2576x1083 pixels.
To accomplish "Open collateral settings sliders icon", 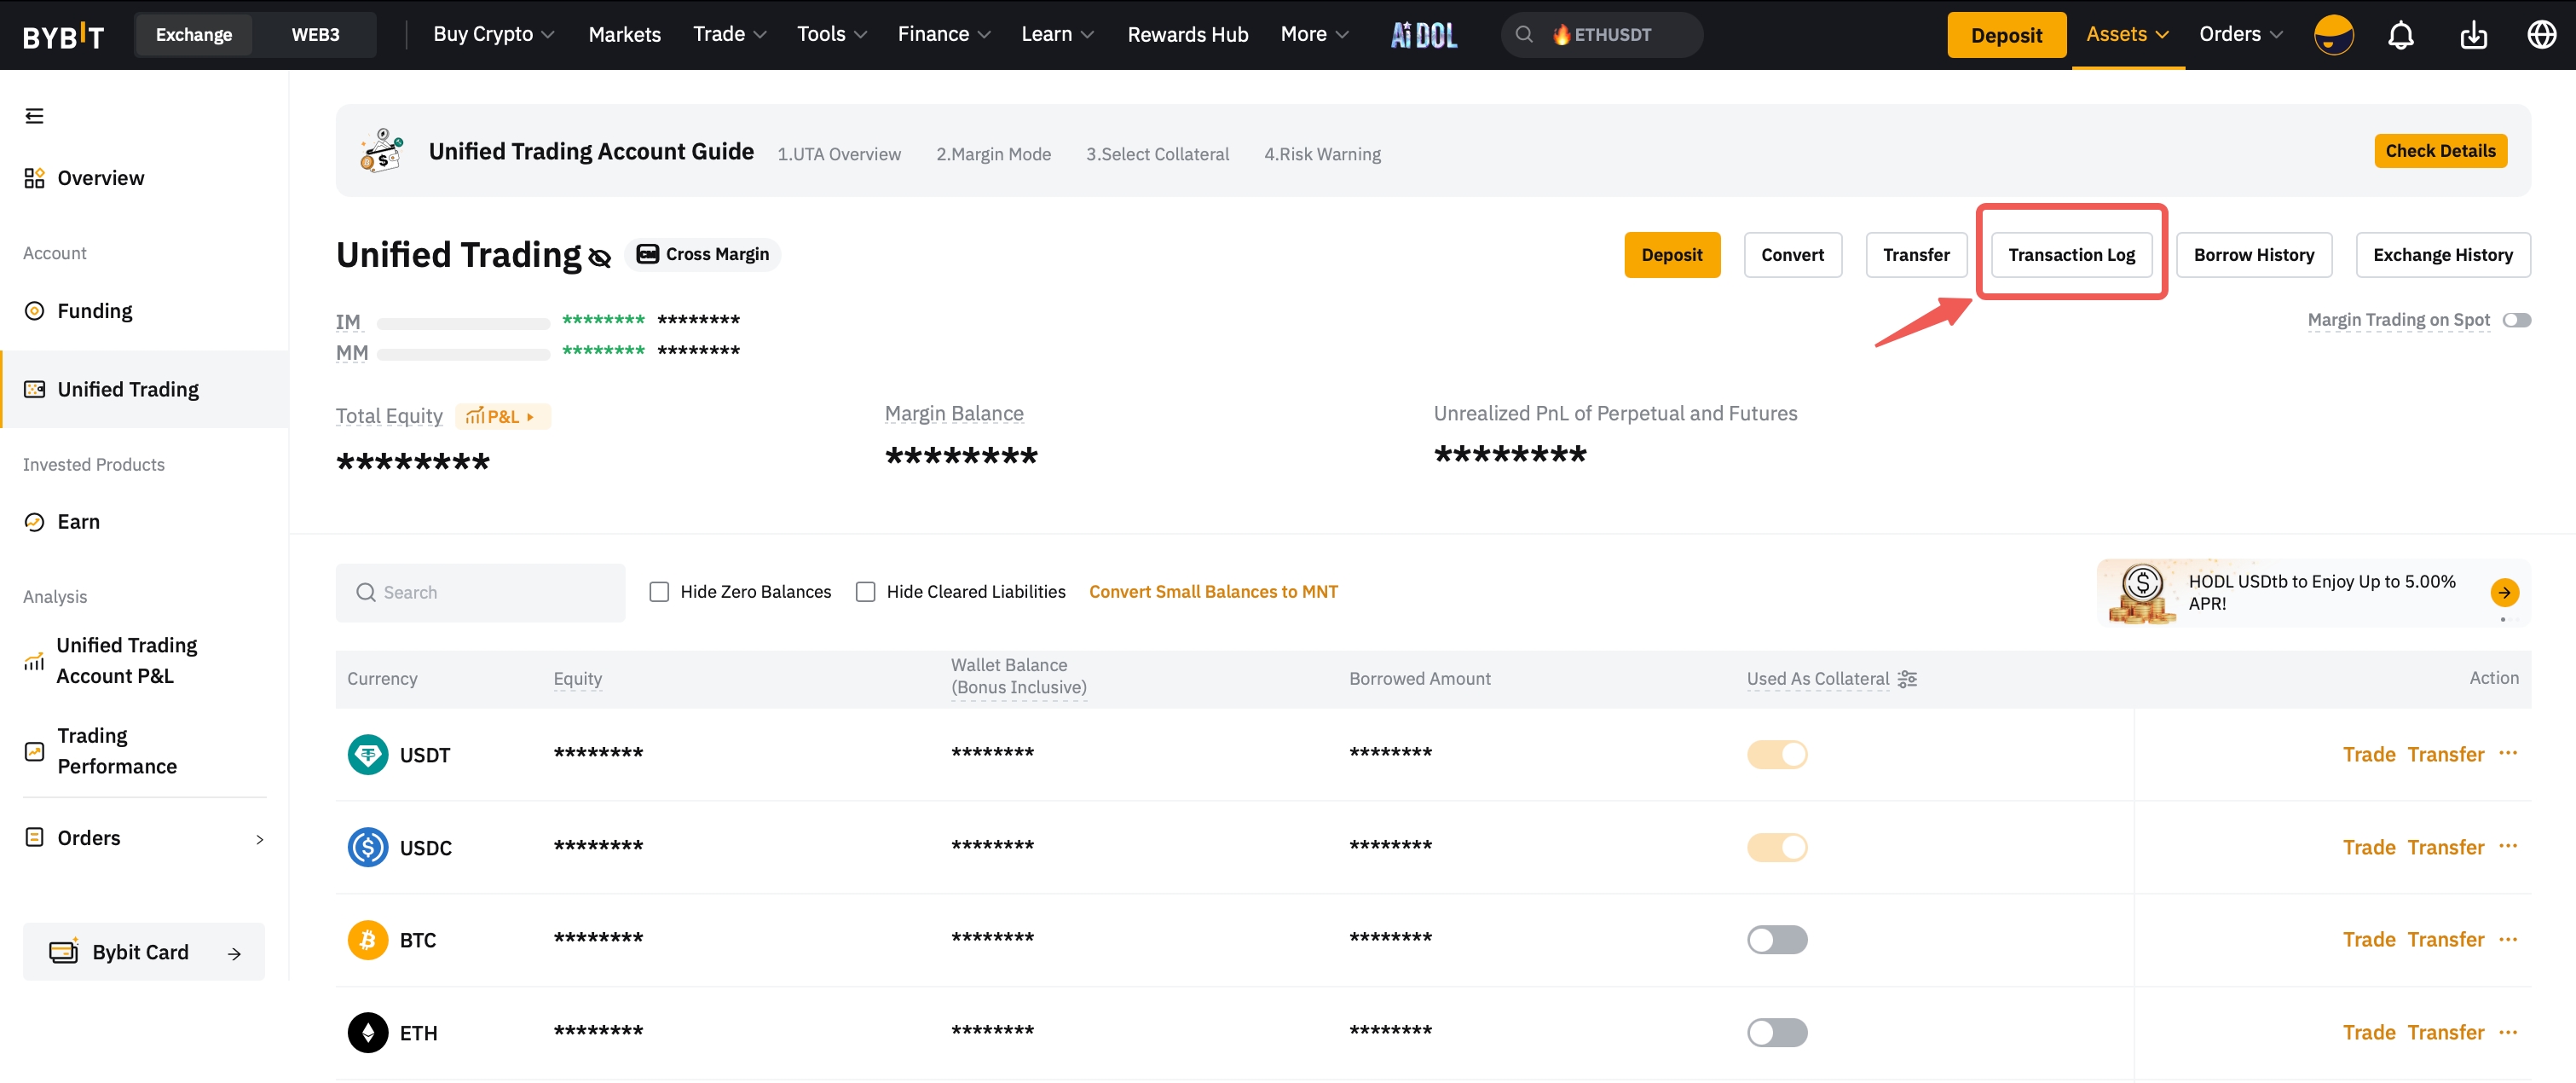I will [x=1907, y=679].
